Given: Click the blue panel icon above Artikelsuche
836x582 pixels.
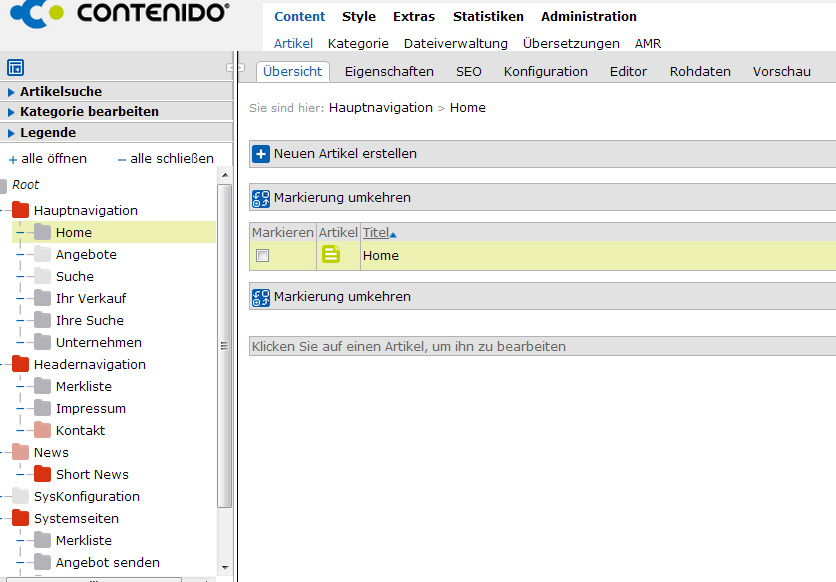Looking at the screenshot, I should click(15, 68).
